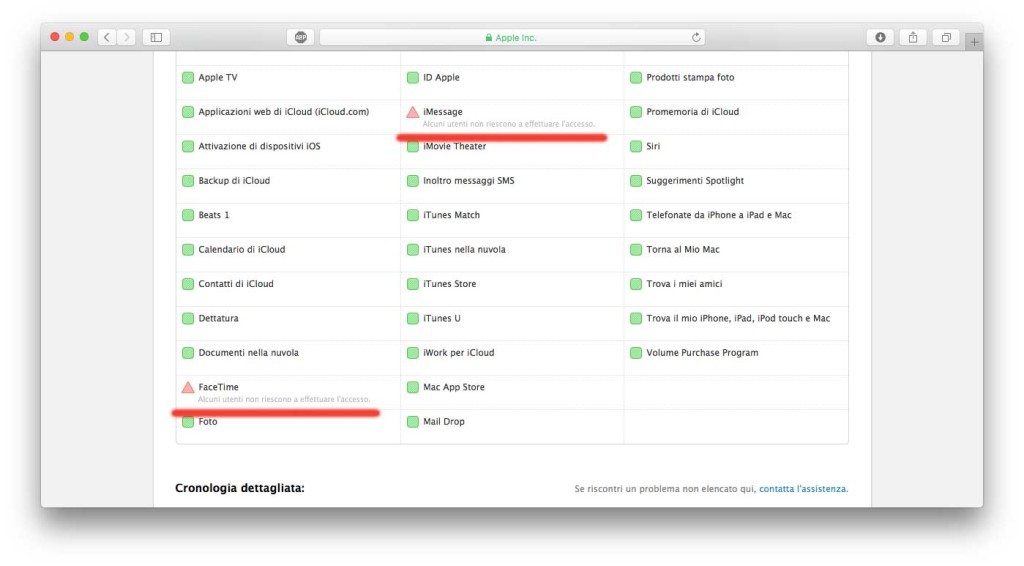Open the contatta l'assistenza link
Viewport: 1024px width, 566px height.
(803, 489)
